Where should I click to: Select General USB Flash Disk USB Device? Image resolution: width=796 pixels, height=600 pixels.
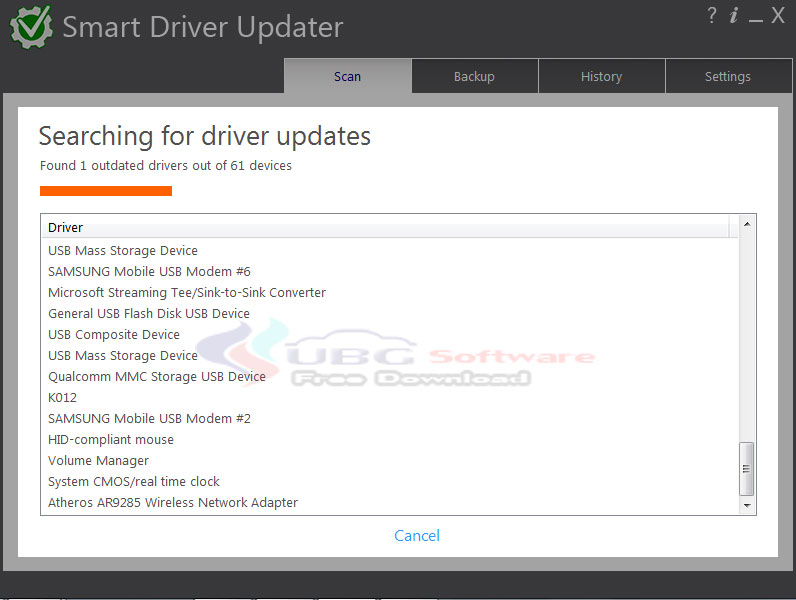[x=390, y=314]
